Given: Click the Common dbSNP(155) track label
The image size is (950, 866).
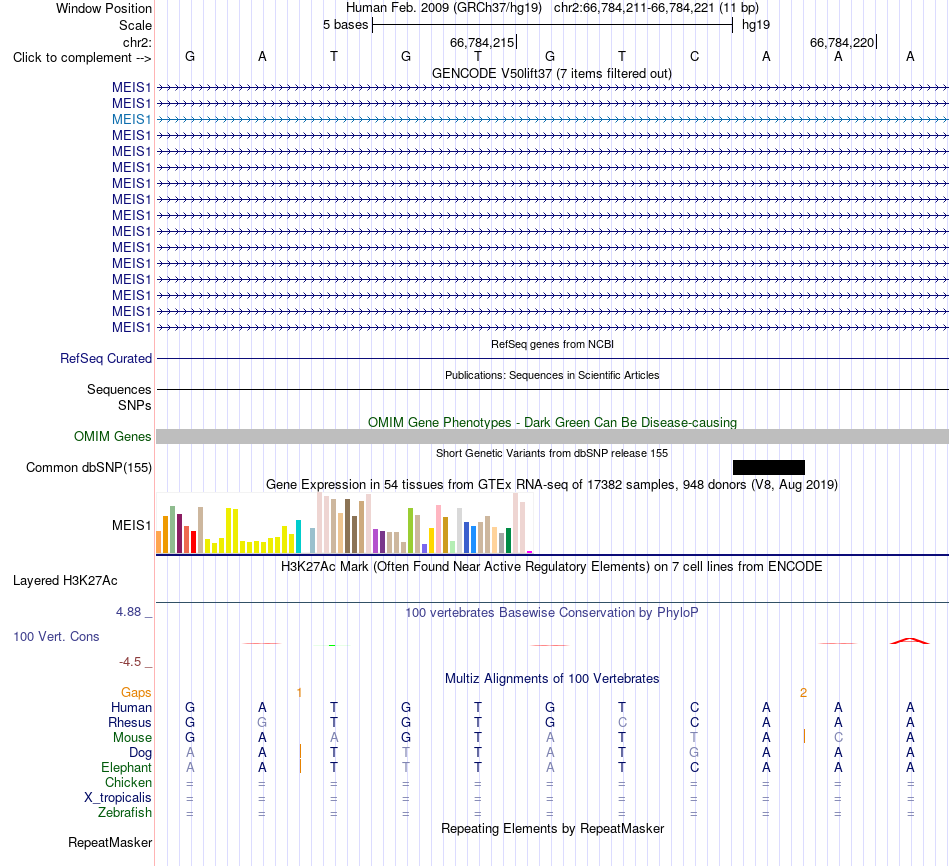Looking at the screenshot, I should click(x=88, y=467).
